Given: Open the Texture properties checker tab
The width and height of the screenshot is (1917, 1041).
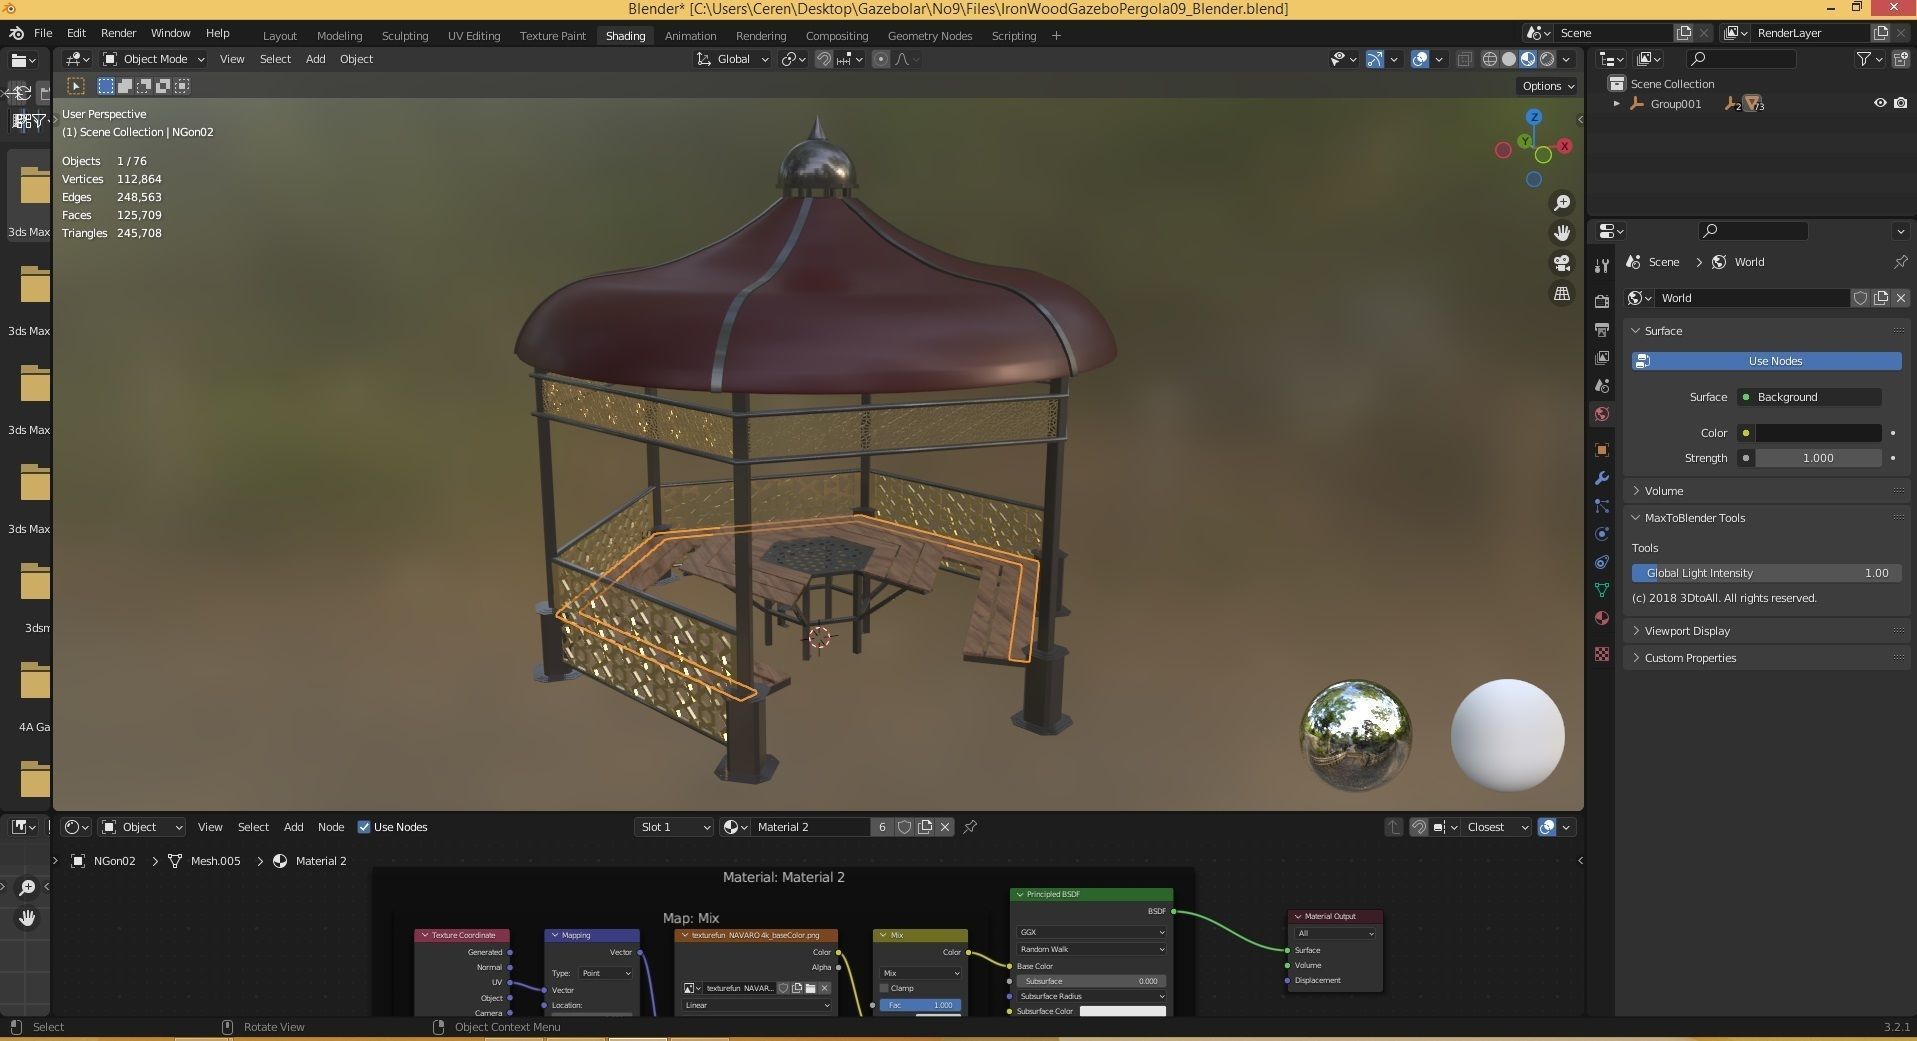Looking at the screenshot, I should coord(1602,653).
